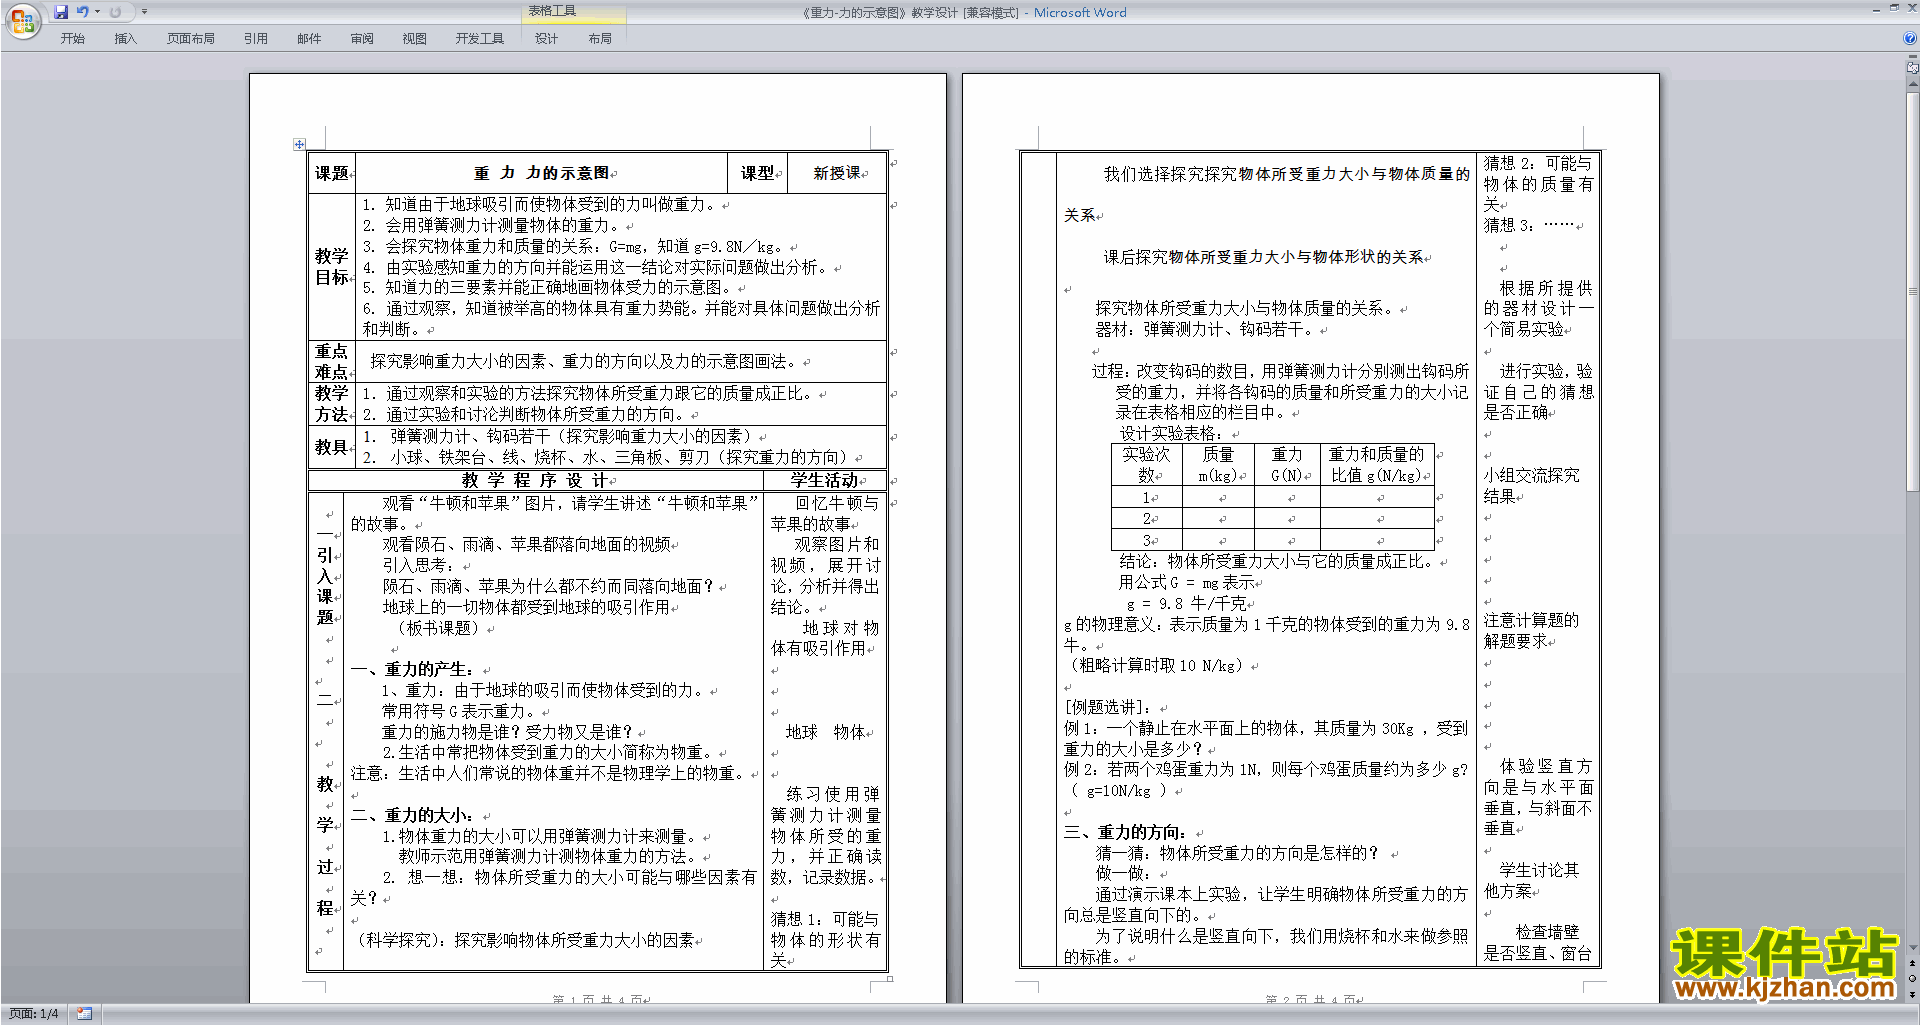The height and width of the screenshot is (1025, 1920).
Task: Click the 课型 cell
Action: click(x=757, y=173)
